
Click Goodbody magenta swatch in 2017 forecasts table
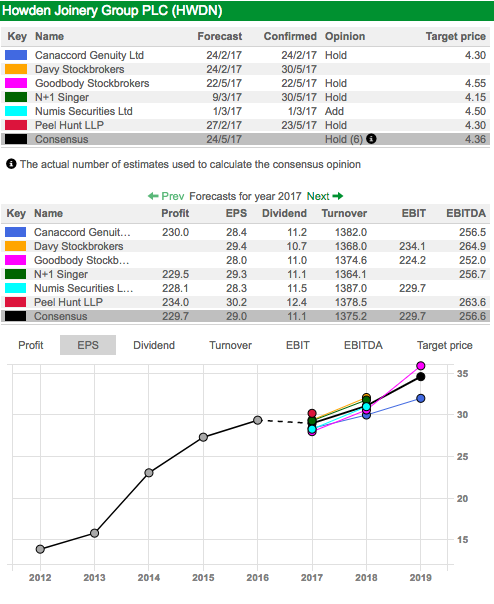pos(15,260)
